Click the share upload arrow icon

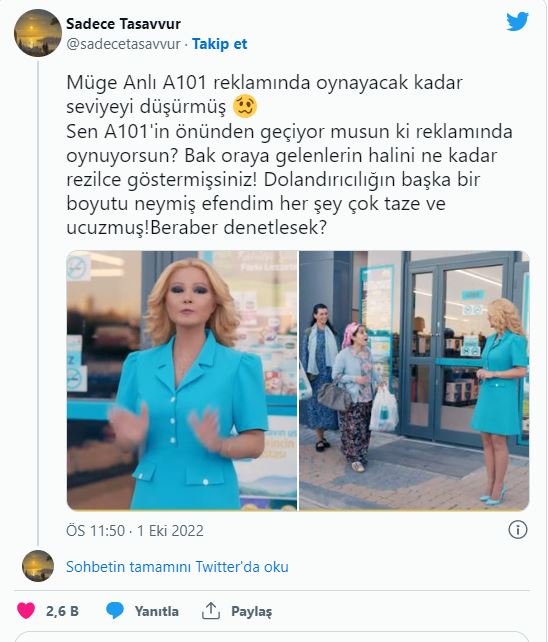point(211,611)
